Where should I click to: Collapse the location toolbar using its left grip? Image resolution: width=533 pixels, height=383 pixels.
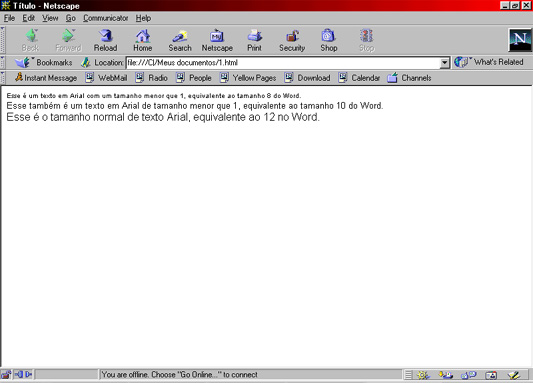pyautogui.click(x=3, y=63)
